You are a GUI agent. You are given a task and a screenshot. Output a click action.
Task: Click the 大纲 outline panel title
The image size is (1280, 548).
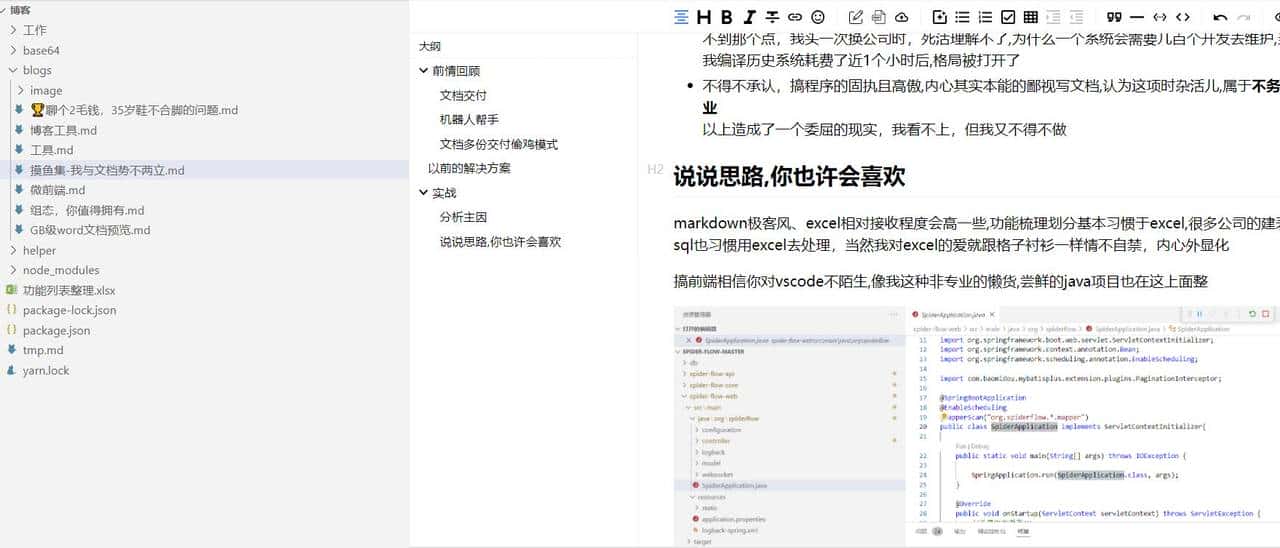pos(429,46)
